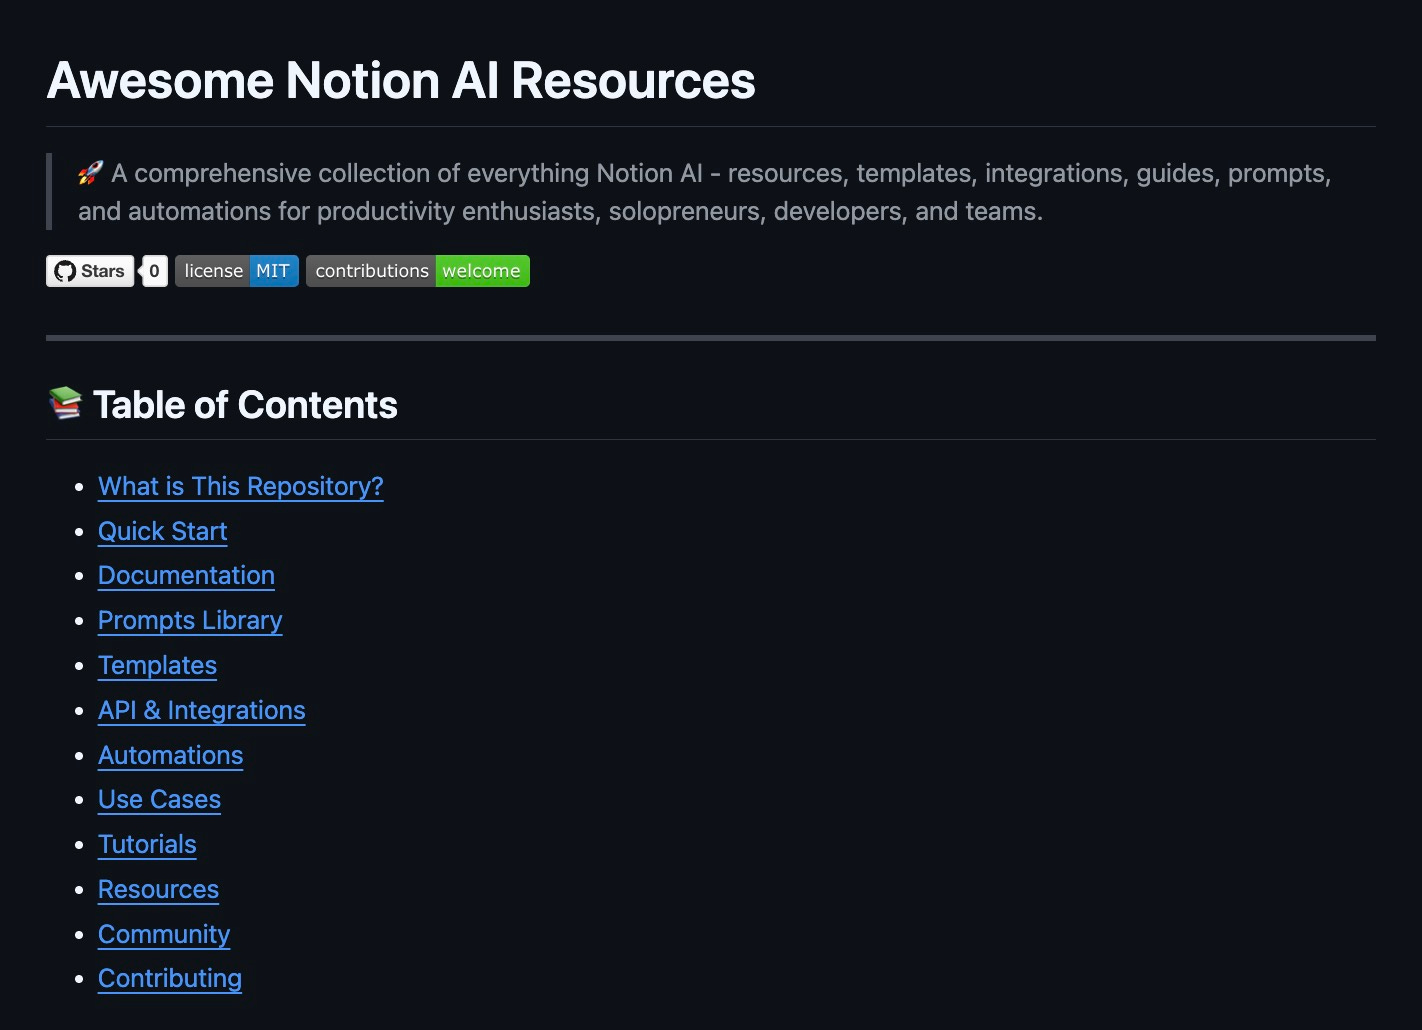1422x1030 pixels.
Task: Jump to Prompts Library link
Action: click(x=190, y=620)
